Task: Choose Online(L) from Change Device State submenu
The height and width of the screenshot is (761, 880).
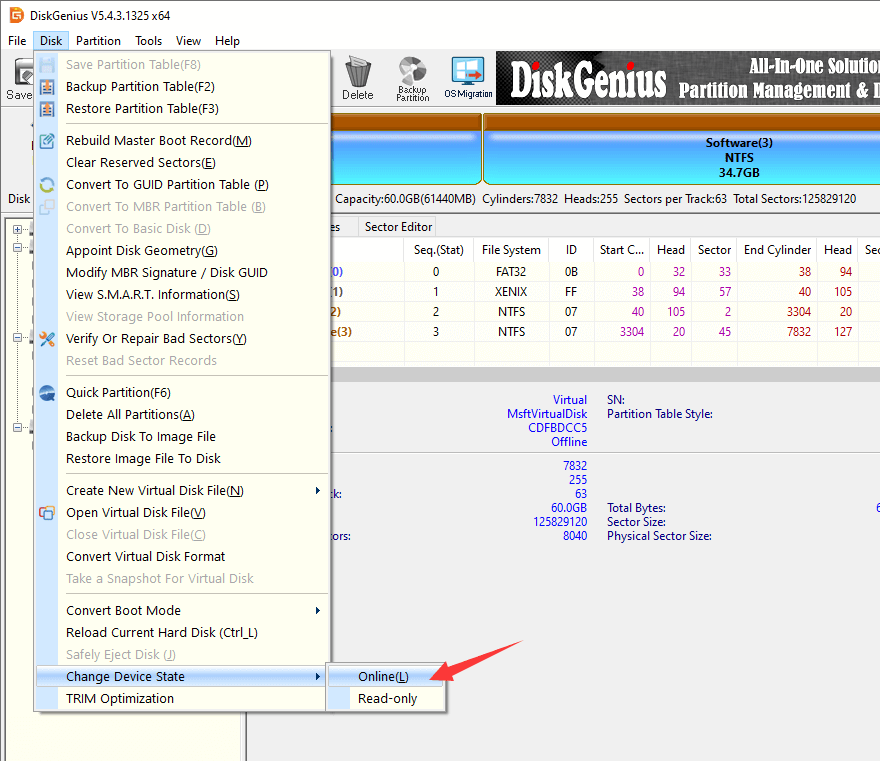Action: tap(383, 677)
